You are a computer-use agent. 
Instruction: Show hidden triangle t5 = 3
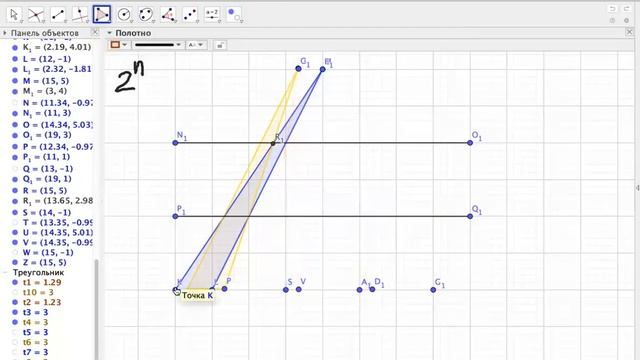(x=15, y=332)
